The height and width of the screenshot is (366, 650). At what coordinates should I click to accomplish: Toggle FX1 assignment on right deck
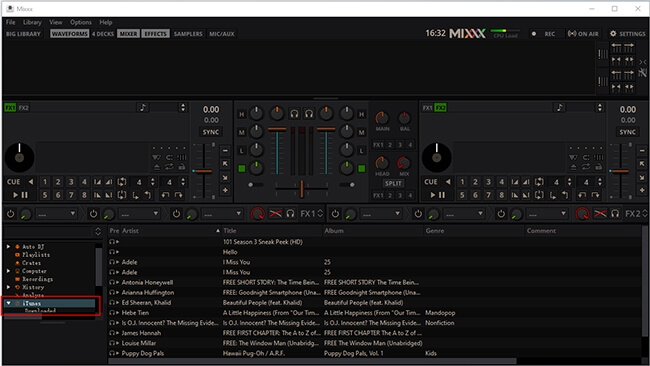point(427,108)
